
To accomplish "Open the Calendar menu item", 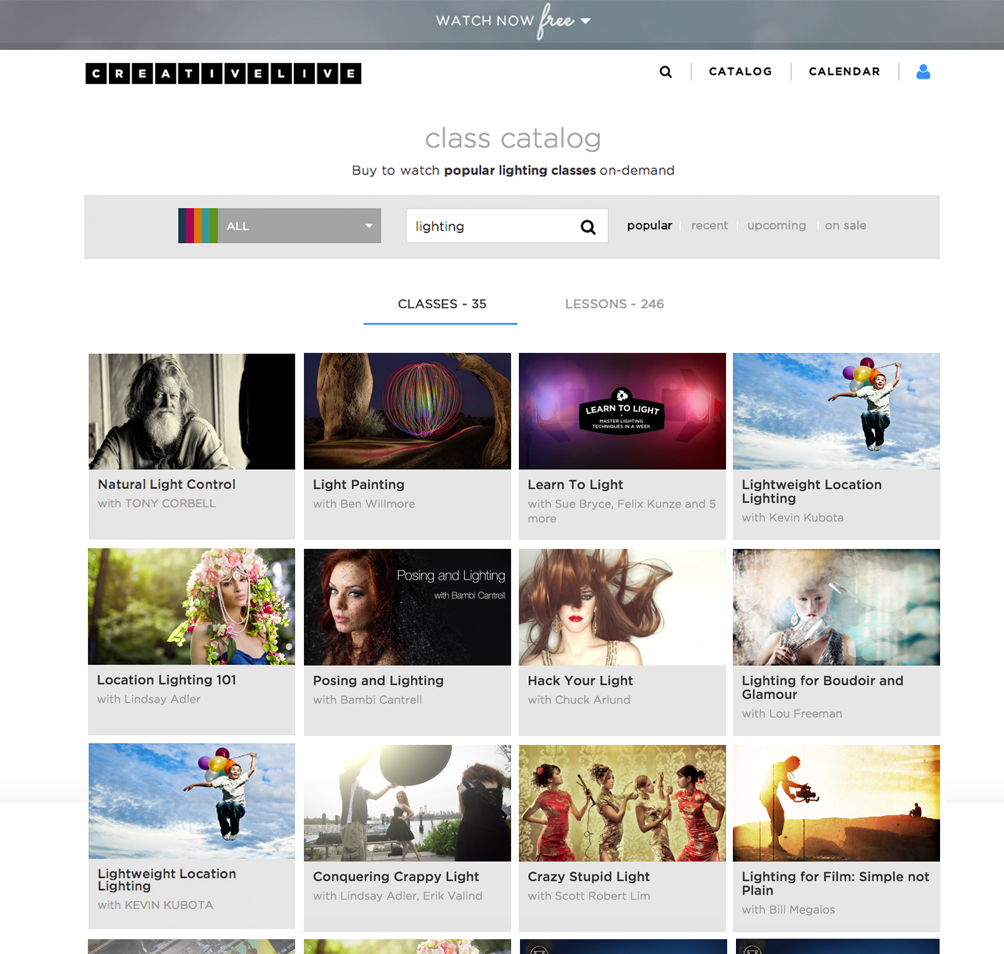I will [844, 72].
